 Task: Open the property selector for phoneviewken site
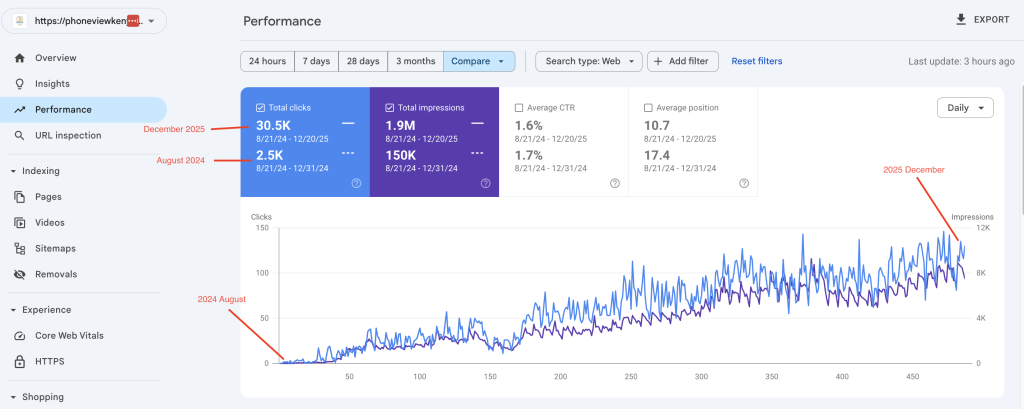click(84, 21)
